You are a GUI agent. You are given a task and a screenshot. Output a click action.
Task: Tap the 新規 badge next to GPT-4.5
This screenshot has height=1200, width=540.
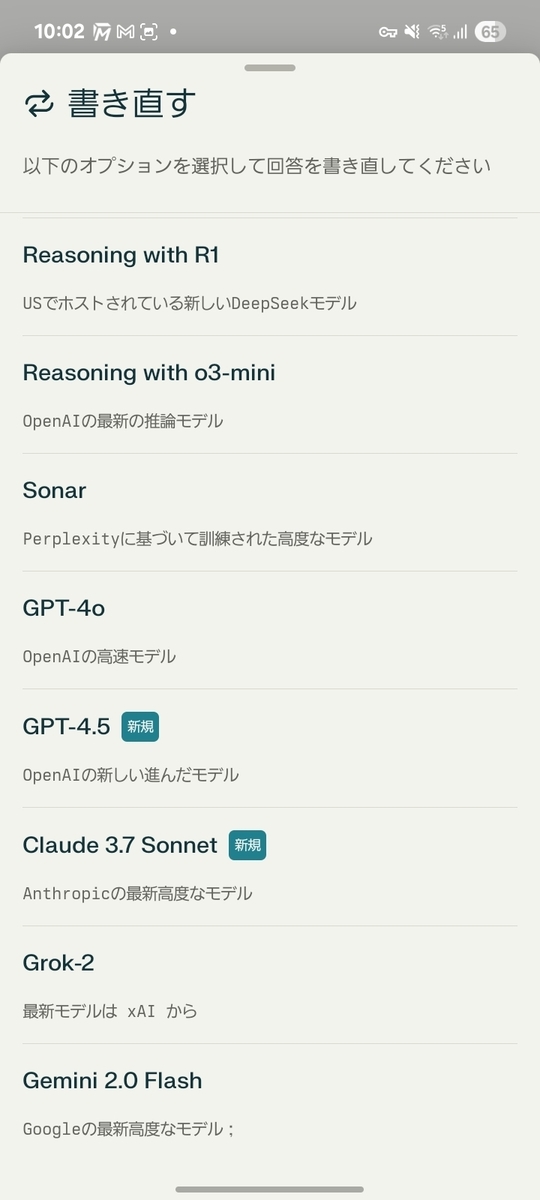pyautogui.click(x=140, y=727)
